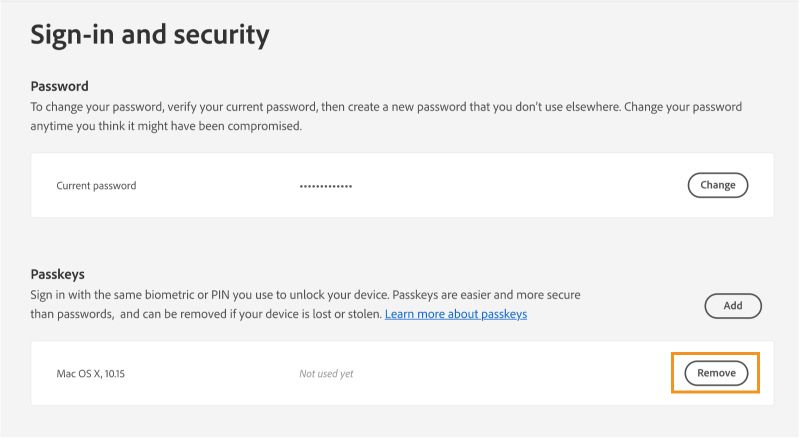Click the Mac OS X, 10.15 passkey name
Viewport: 799px width, 438px height.
coord(97,374)
